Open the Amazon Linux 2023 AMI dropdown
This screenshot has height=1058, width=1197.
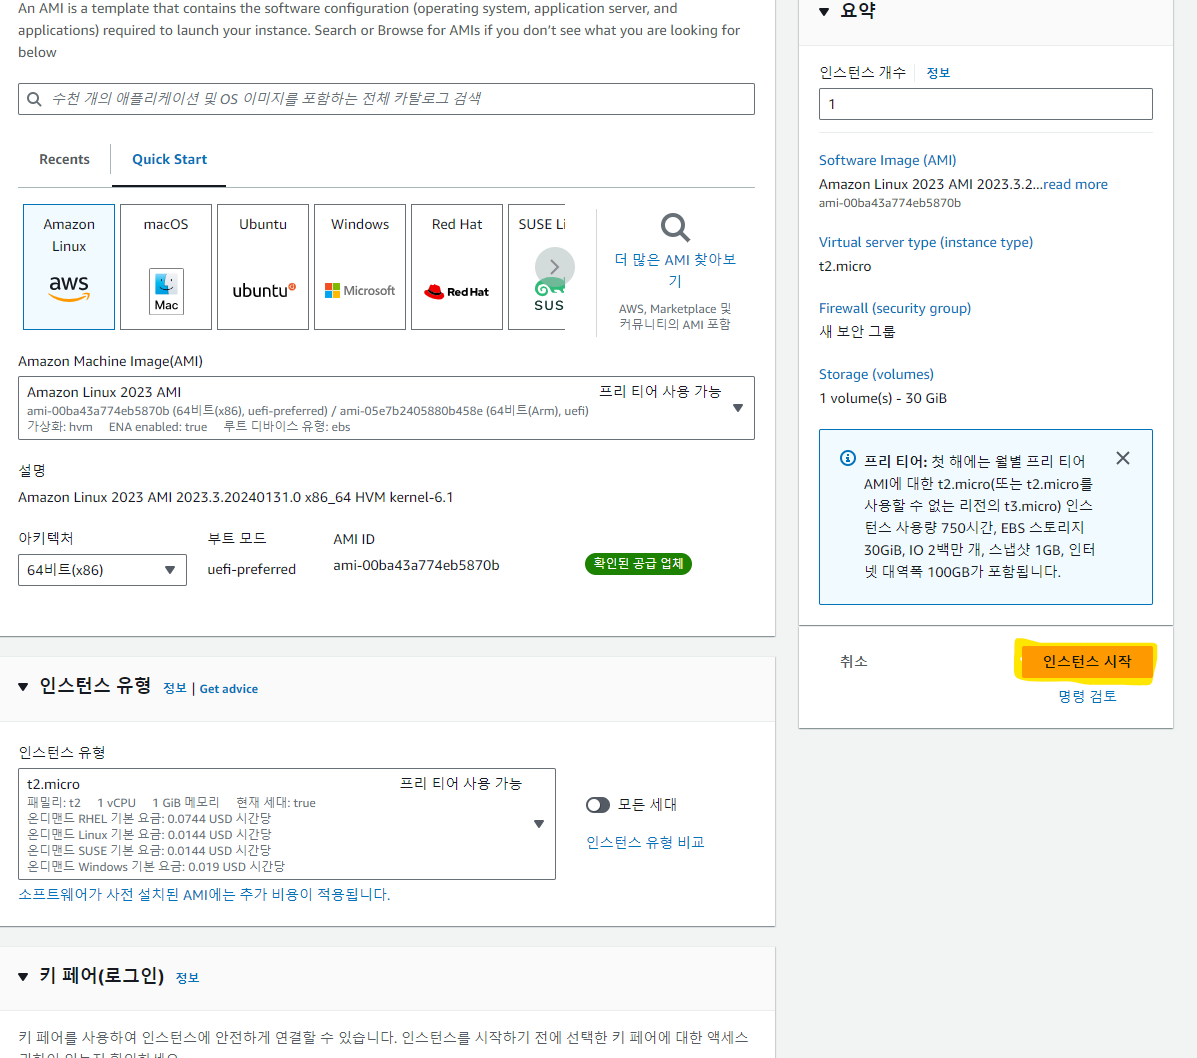pyautogui.click(x=386, y=408)
